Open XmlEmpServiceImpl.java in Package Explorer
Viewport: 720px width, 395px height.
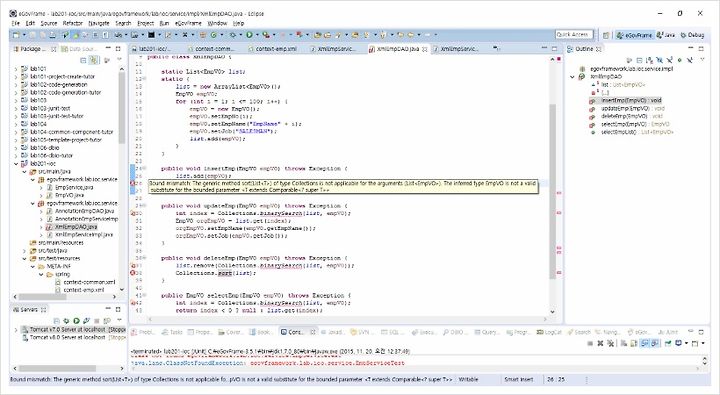(x=84, y=234)
